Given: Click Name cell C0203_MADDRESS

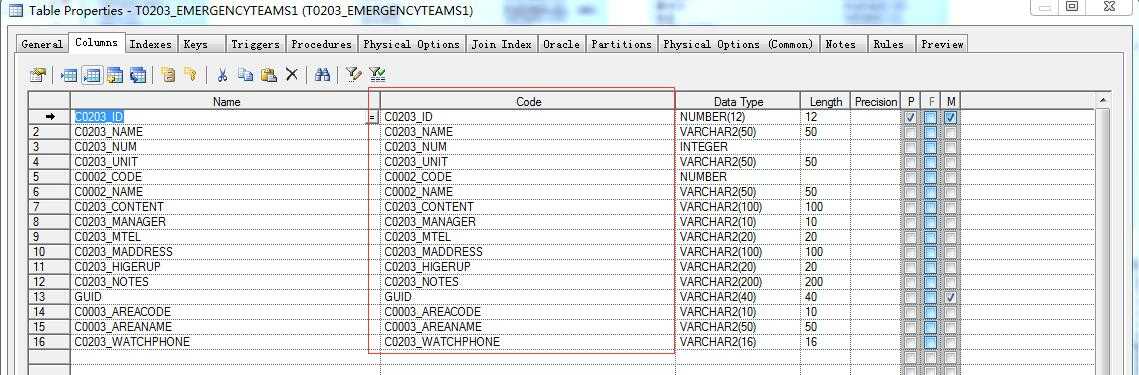Looking at the screenshot, I should pos(225,251).
